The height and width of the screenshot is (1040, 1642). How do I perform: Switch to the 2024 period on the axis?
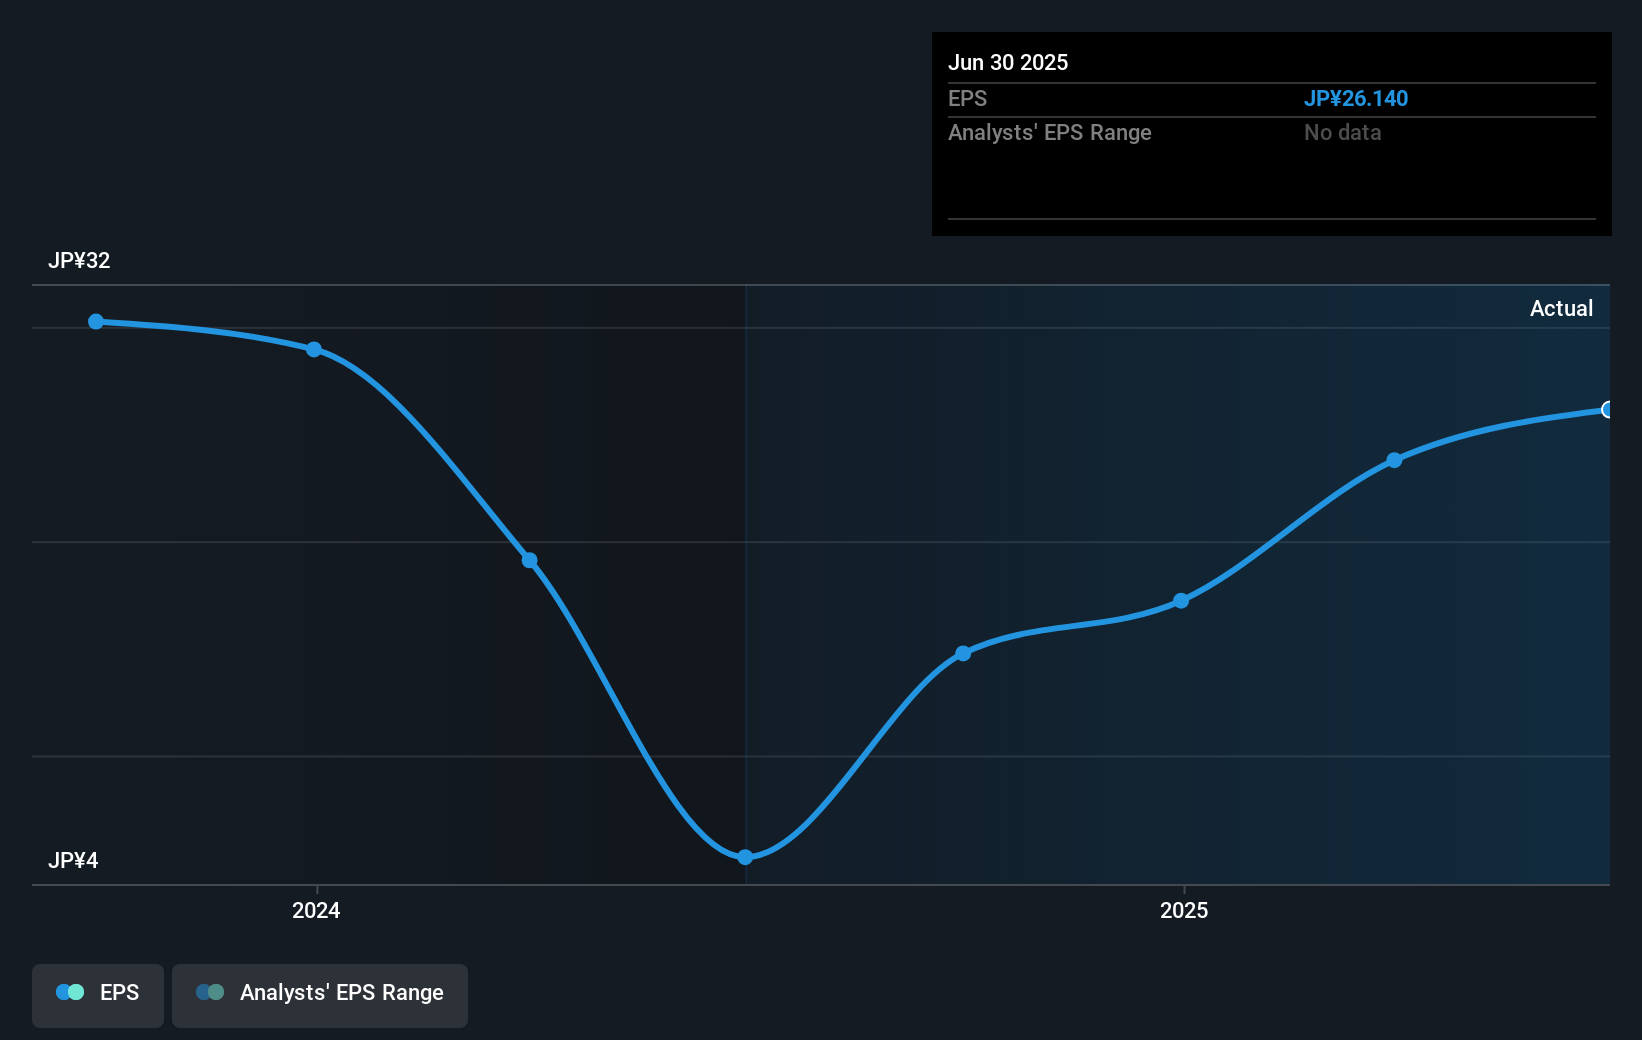click(x=315, y=910)
